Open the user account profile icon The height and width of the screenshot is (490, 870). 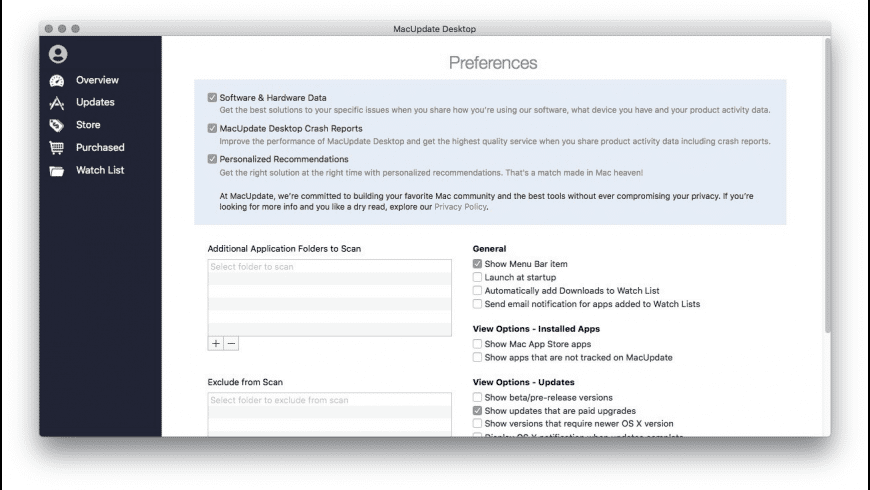click(x=58, y=54)
